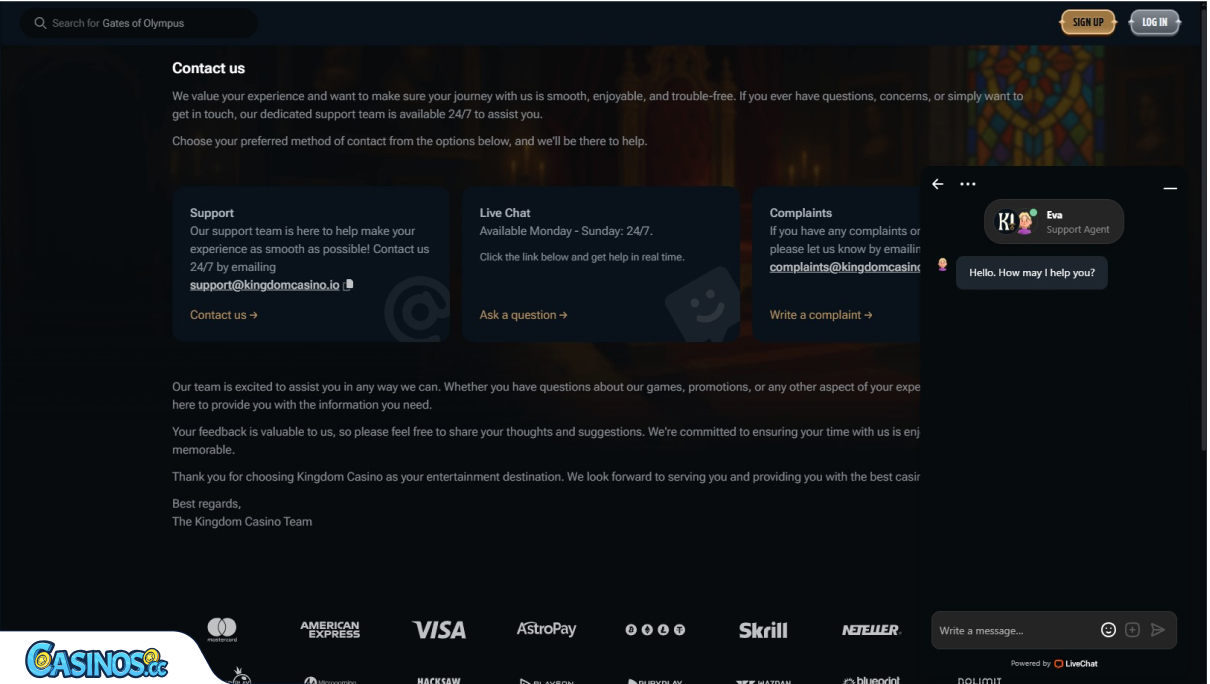
Task: Focus the Write a message field
Action: click(x=1014, y=631)
